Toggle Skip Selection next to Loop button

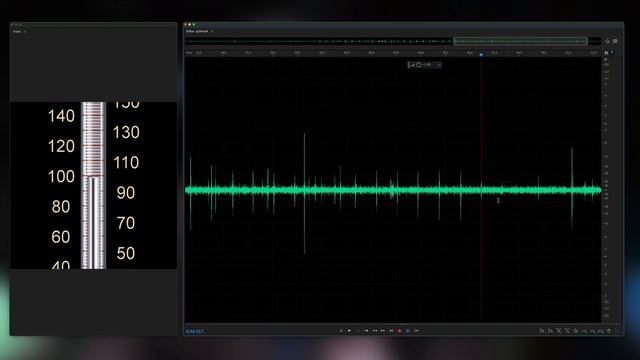coord(416,331)
